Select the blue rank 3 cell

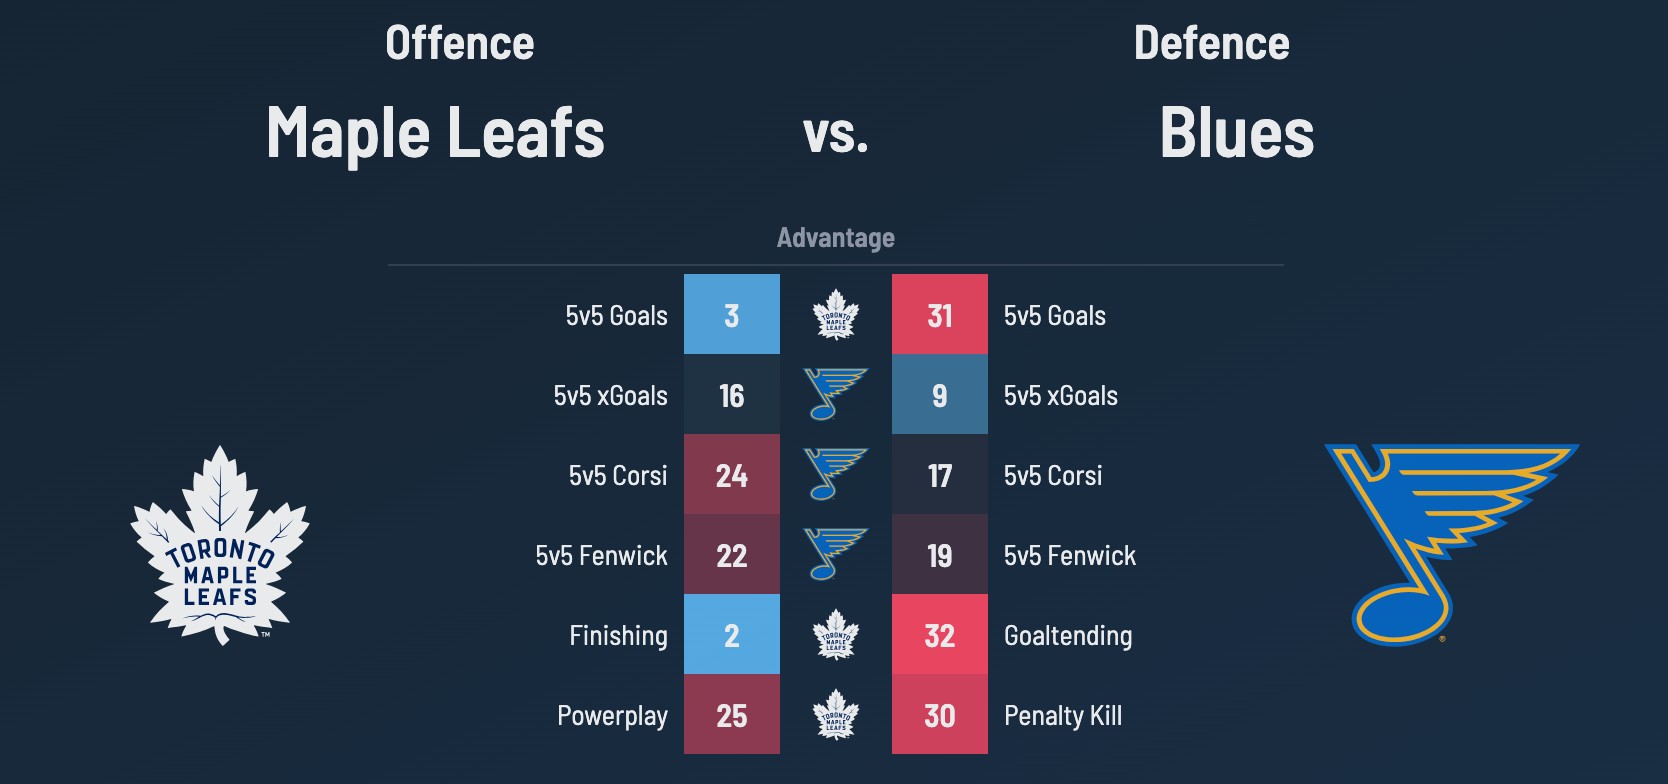click(732, 315)
